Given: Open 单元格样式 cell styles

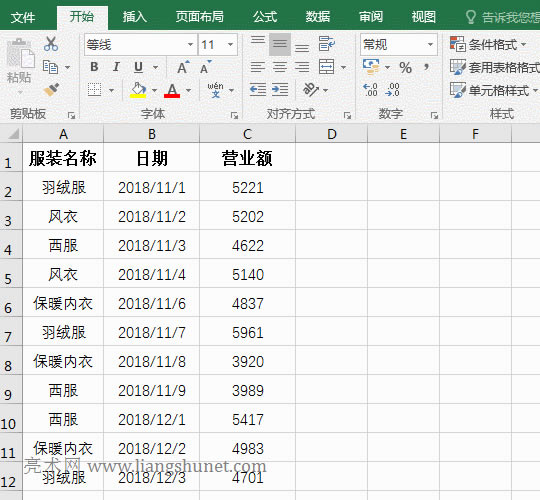Looking at the screenshot, I should (494, 90).
